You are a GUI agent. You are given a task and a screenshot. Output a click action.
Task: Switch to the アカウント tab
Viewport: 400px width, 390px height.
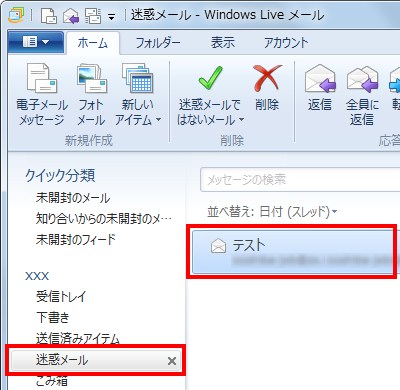tap(286, 43)
